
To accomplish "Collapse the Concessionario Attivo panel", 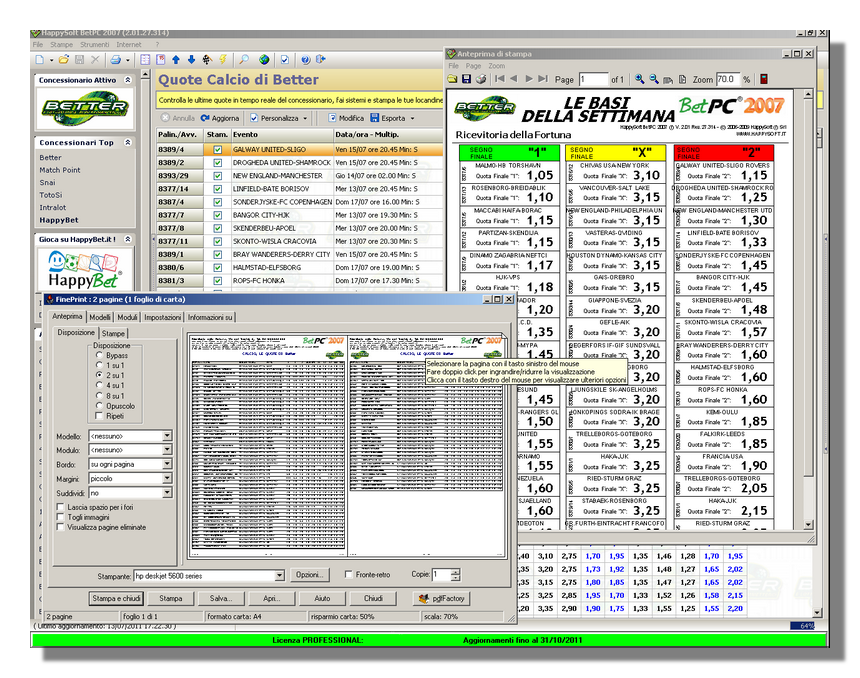I will (128, 80).
